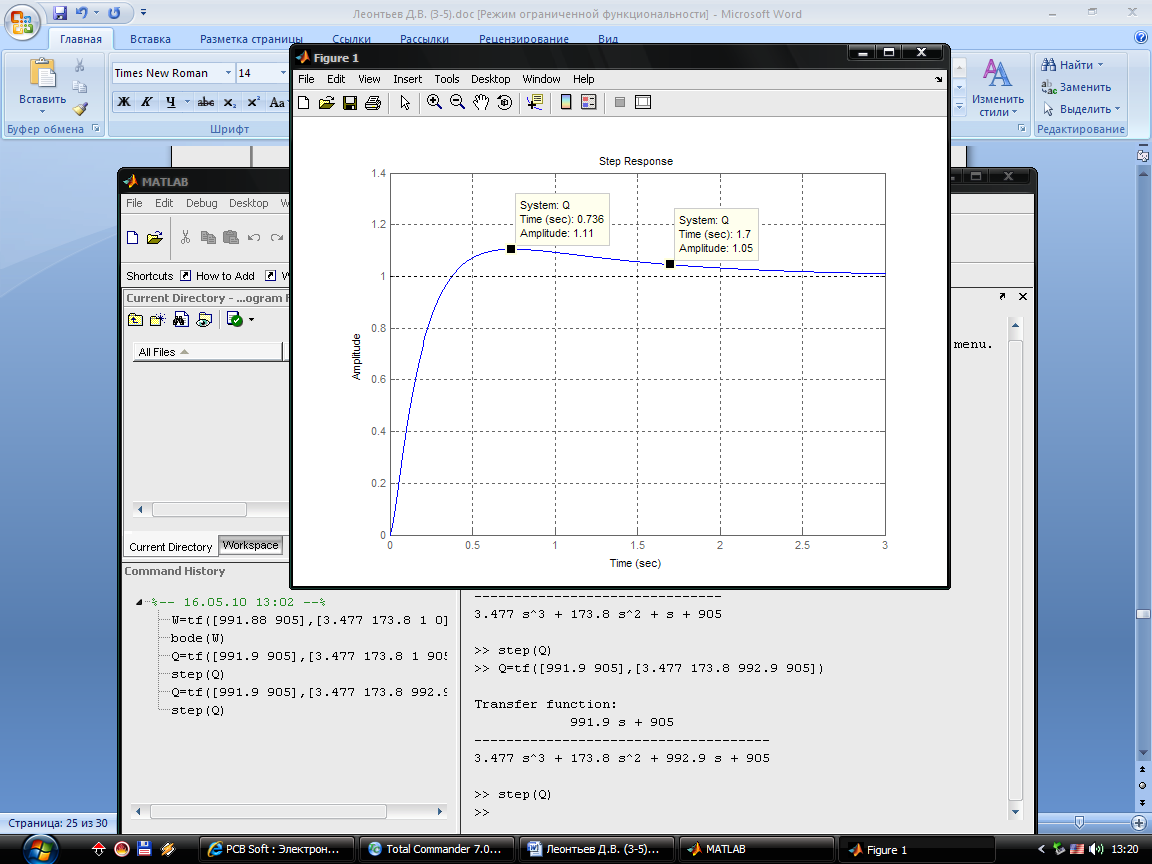Activate the Pan hand tool
Image resolution: width=1152 pixels, height=864 pixels.
coord(481,102)
